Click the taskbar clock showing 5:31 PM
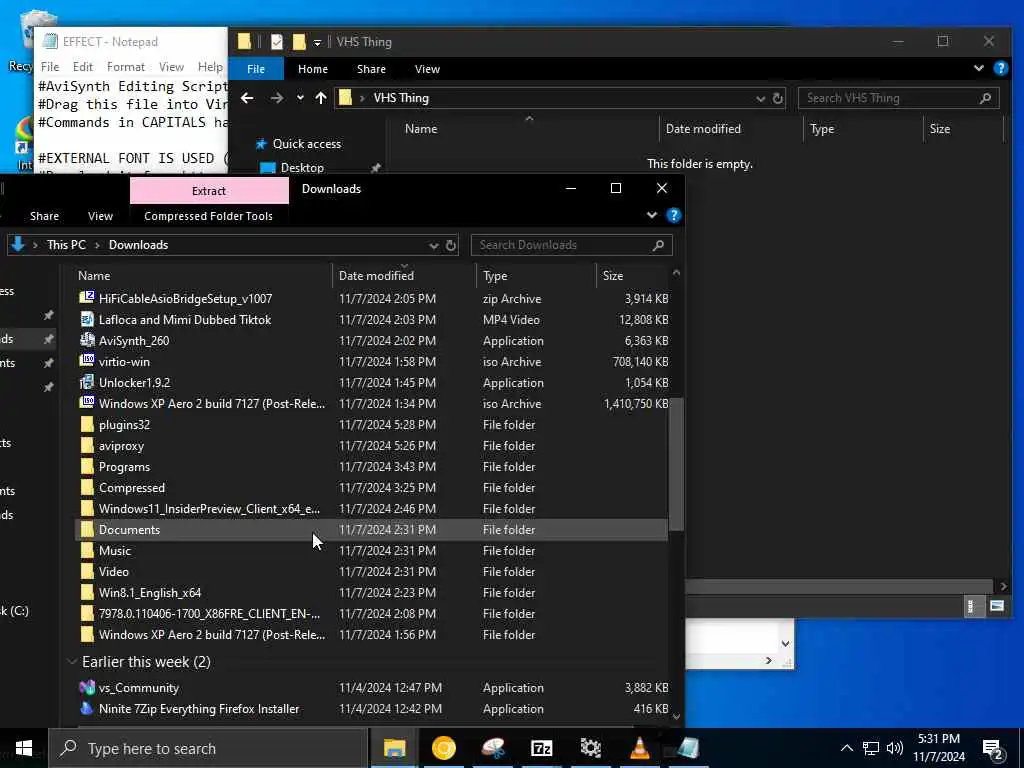Image resolution: width=1024 pixels, height=768 pixels. (938, 748)
